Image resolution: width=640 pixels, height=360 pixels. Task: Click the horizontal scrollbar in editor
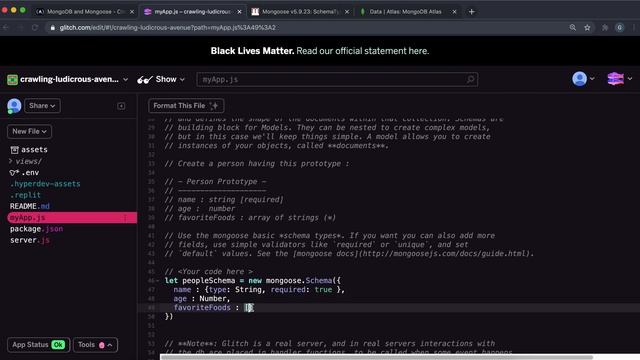pos(377,357)
